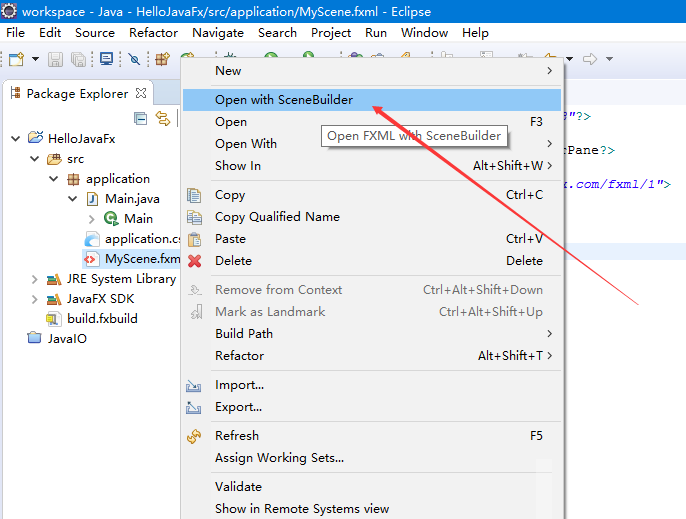Collapse the HelloJavaFx project node
This screenshot has width=686, height=519.
pos(16,139)
